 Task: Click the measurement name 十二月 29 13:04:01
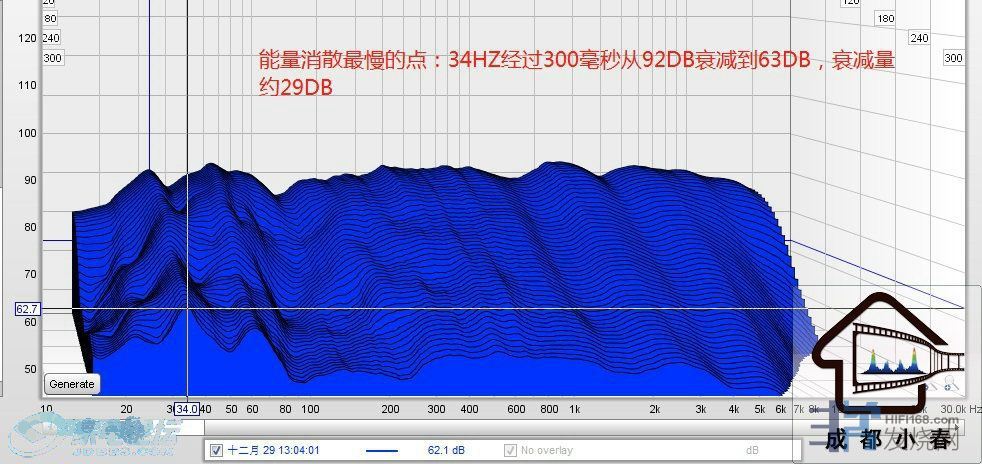(x=273, y=451)
